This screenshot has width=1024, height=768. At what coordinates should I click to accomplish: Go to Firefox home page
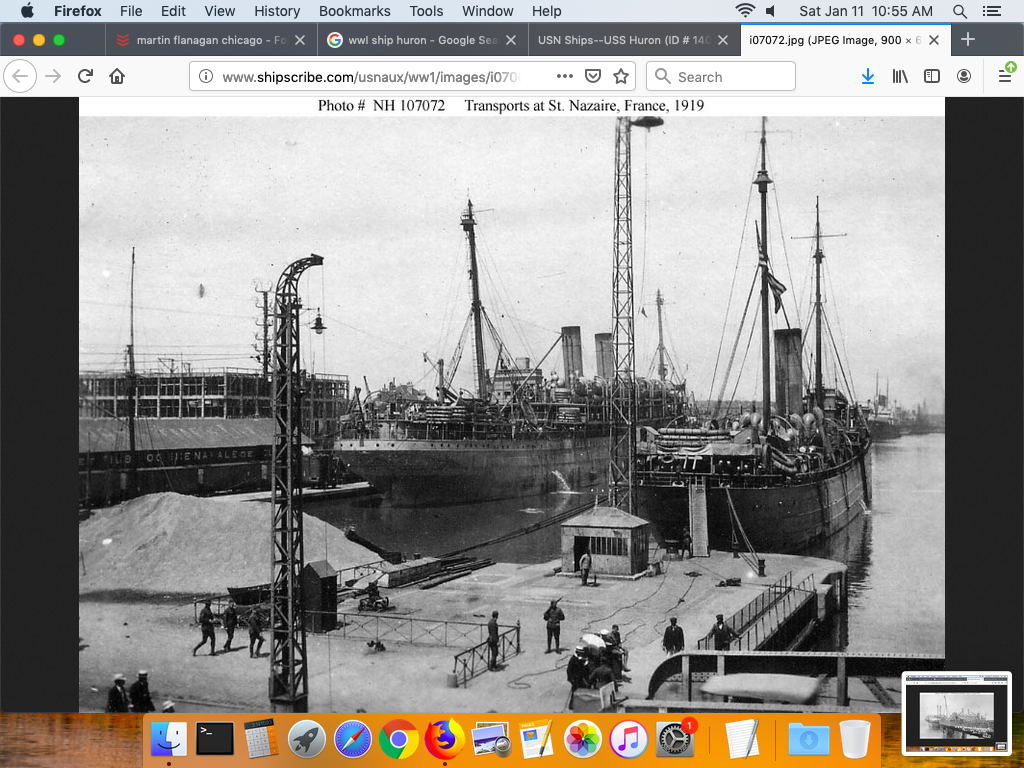tap(117, 77)
